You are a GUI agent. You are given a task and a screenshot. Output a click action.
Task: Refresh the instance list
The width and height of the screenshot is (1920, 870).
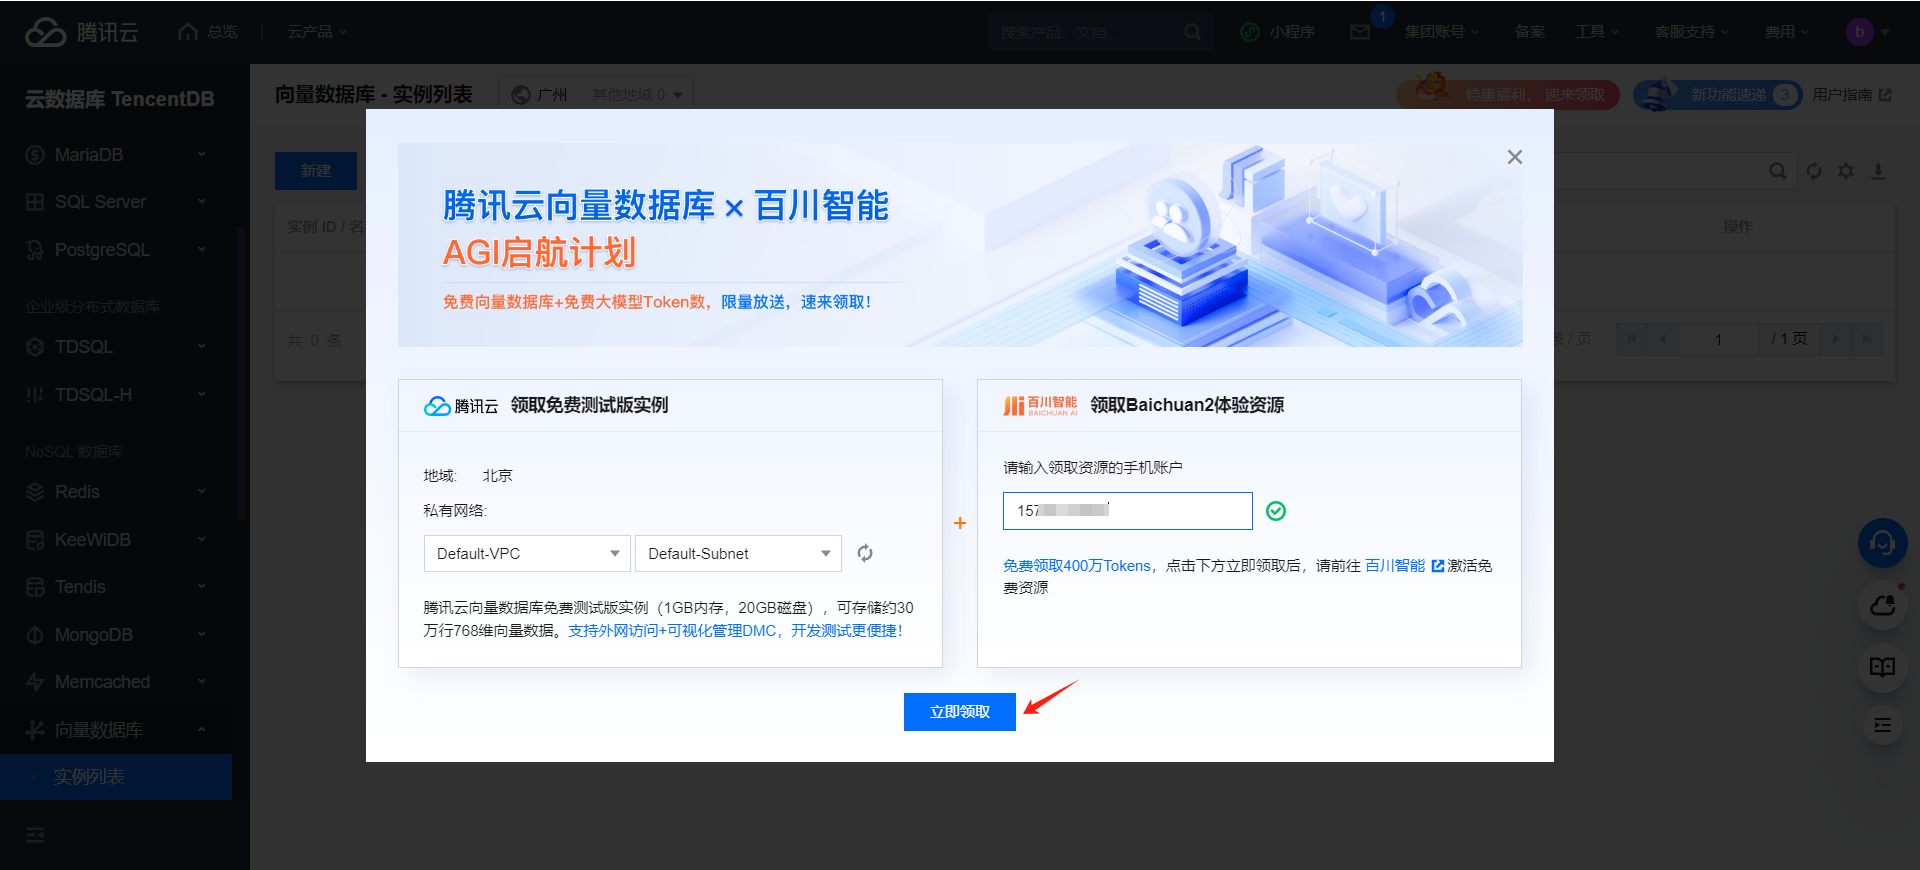pyautogui.click(x=1814, y=171)
